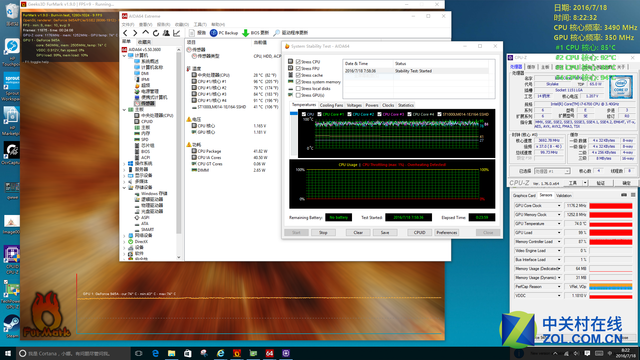Switch to Clocks tab
The width and height of the screenshot is (640, 360).
pyautogui.click(x=388, y=105)
